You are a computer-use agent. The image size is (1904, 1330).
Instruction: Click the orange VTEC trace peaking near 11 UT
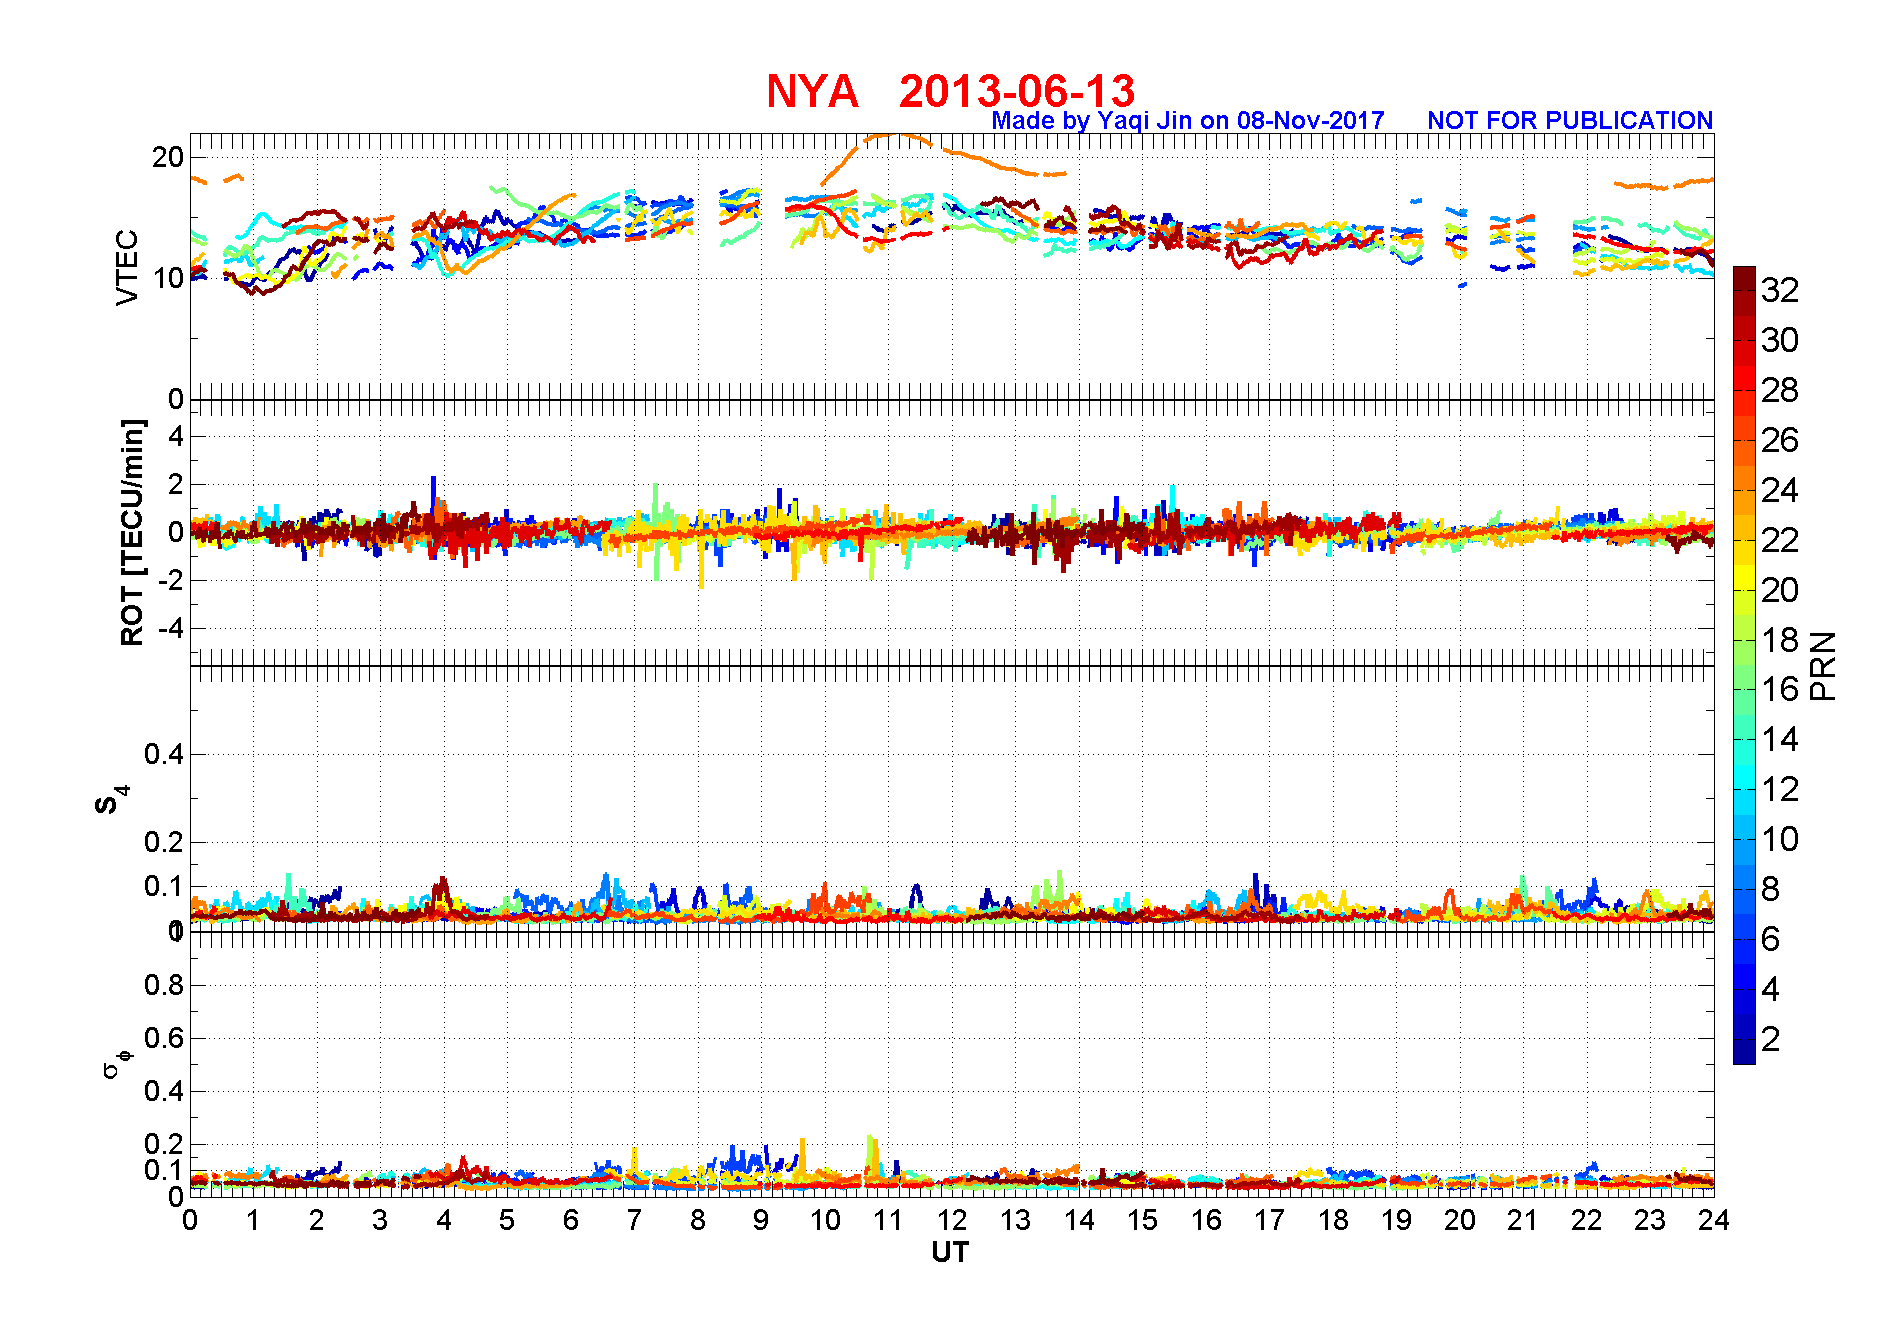[895, 136]
